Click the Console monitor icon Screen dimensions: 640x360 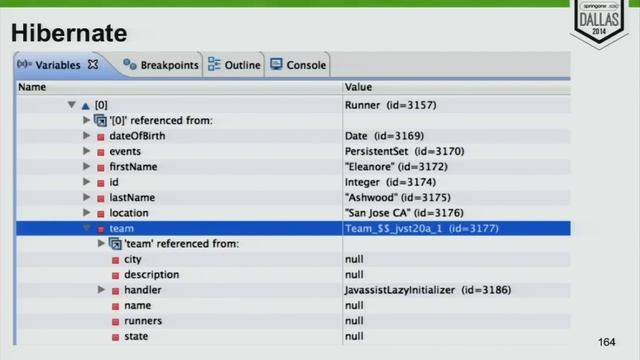276,64
